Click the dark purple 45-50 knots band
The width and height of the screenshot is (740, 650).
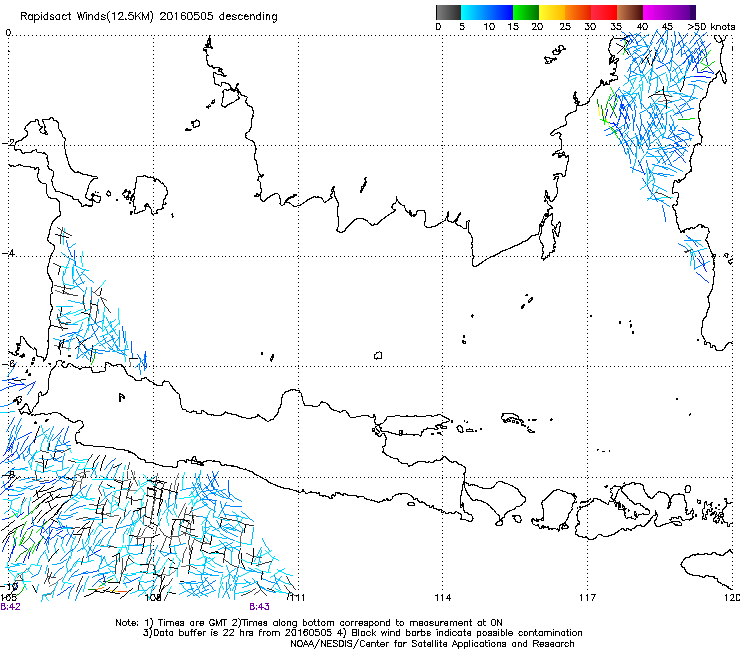pos(682,12)
